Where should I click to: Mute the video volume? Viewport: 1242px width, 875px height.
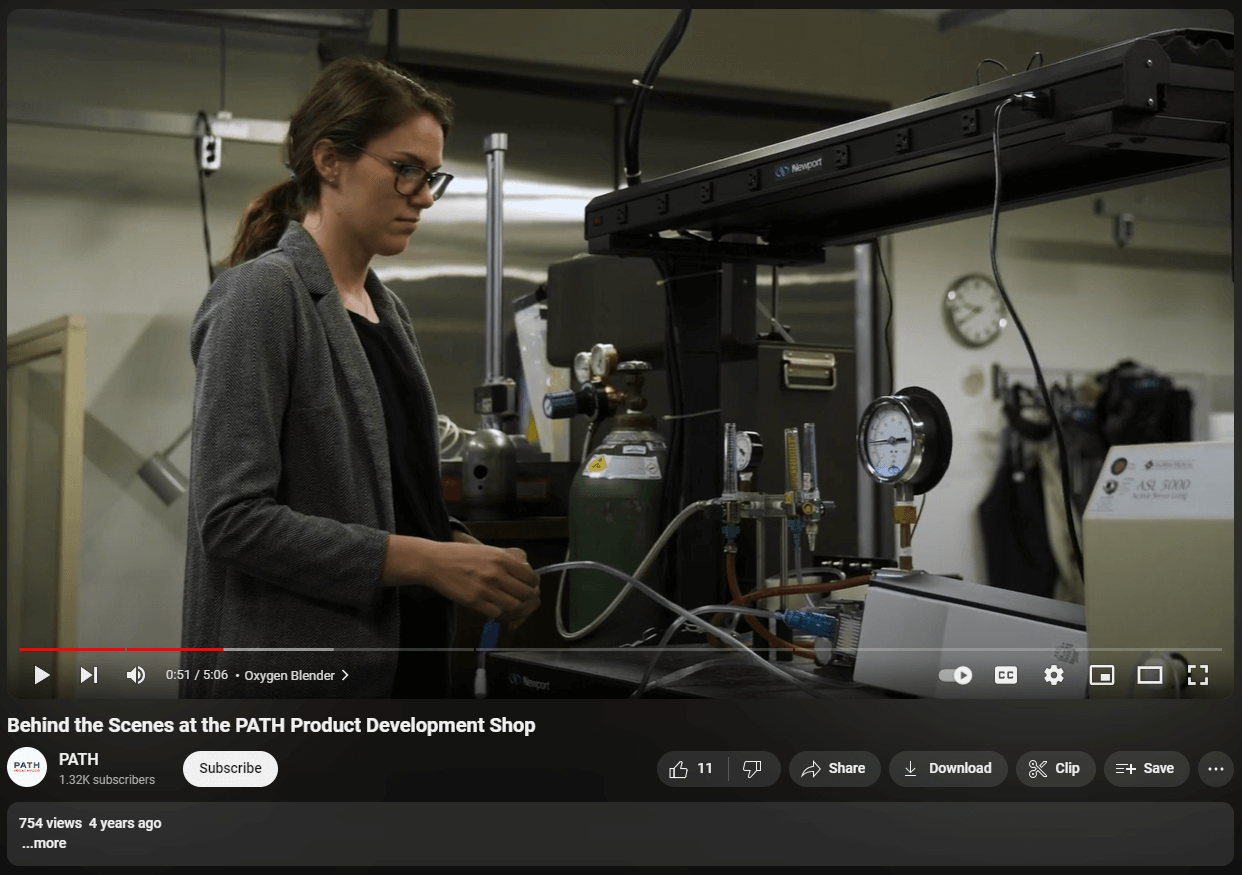click(x=136, y=675)
